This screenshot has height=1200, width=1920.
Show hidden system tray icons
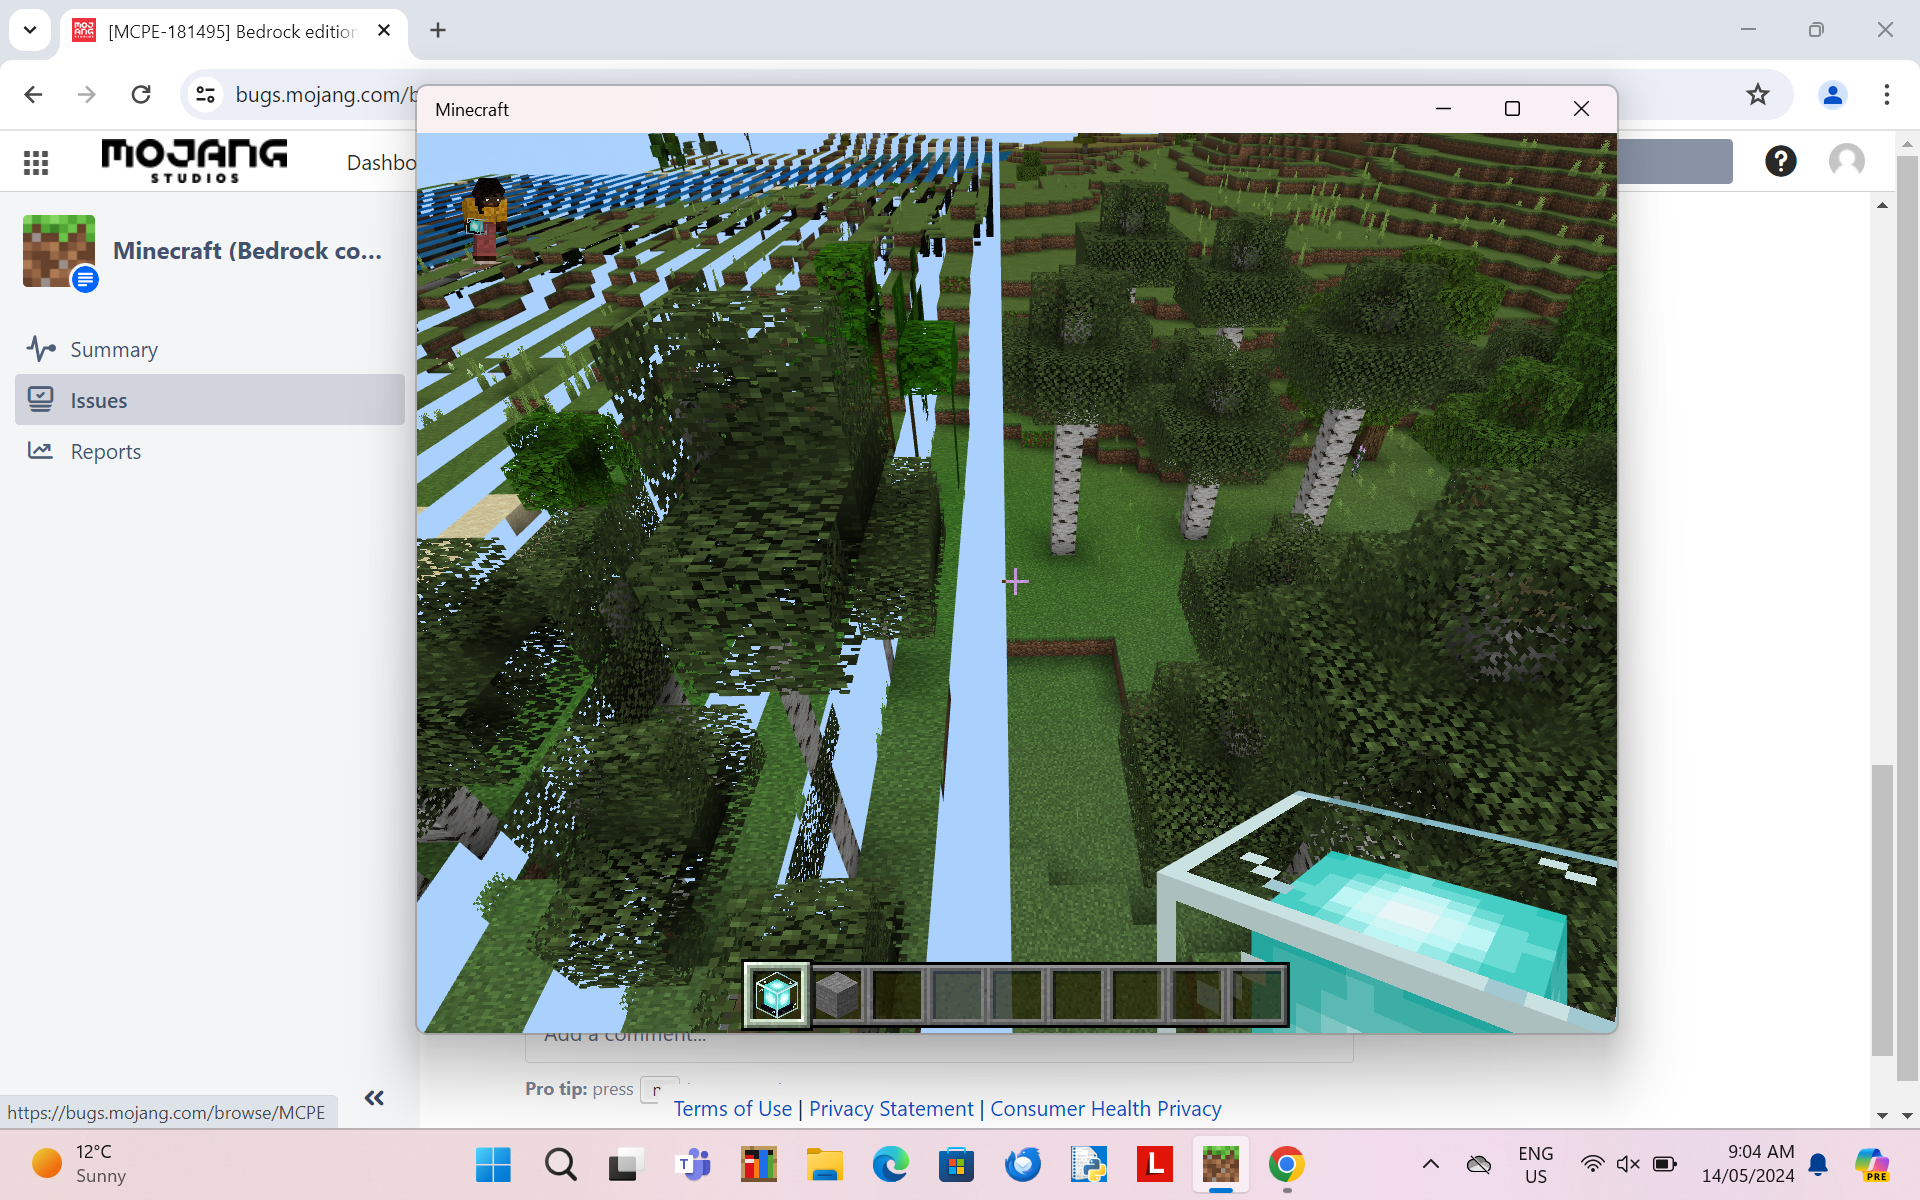coord(1431,1164)
